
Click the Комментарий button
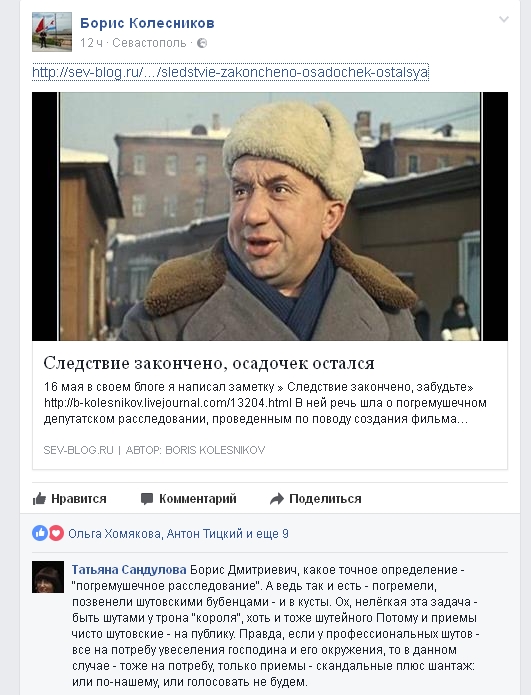[x=188, y=499]
